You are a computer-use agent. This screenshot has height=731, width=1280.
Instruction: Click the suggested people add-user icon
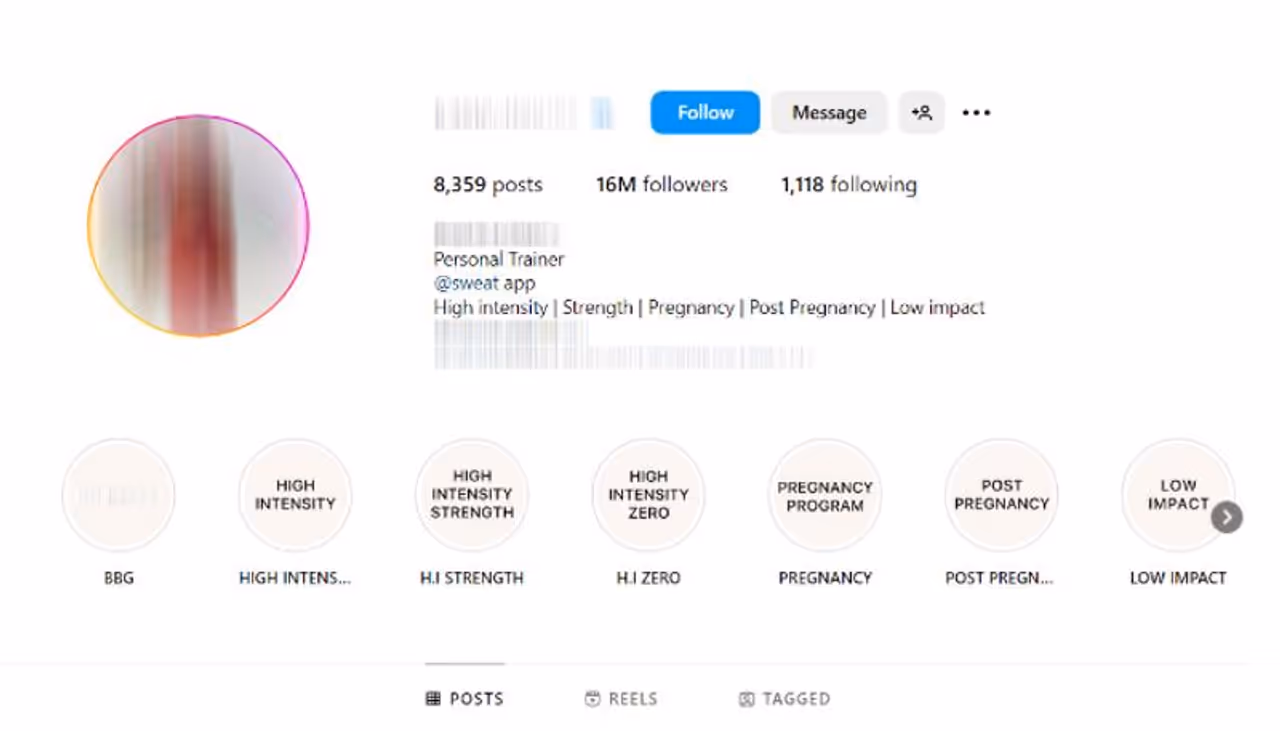[921, 113]
